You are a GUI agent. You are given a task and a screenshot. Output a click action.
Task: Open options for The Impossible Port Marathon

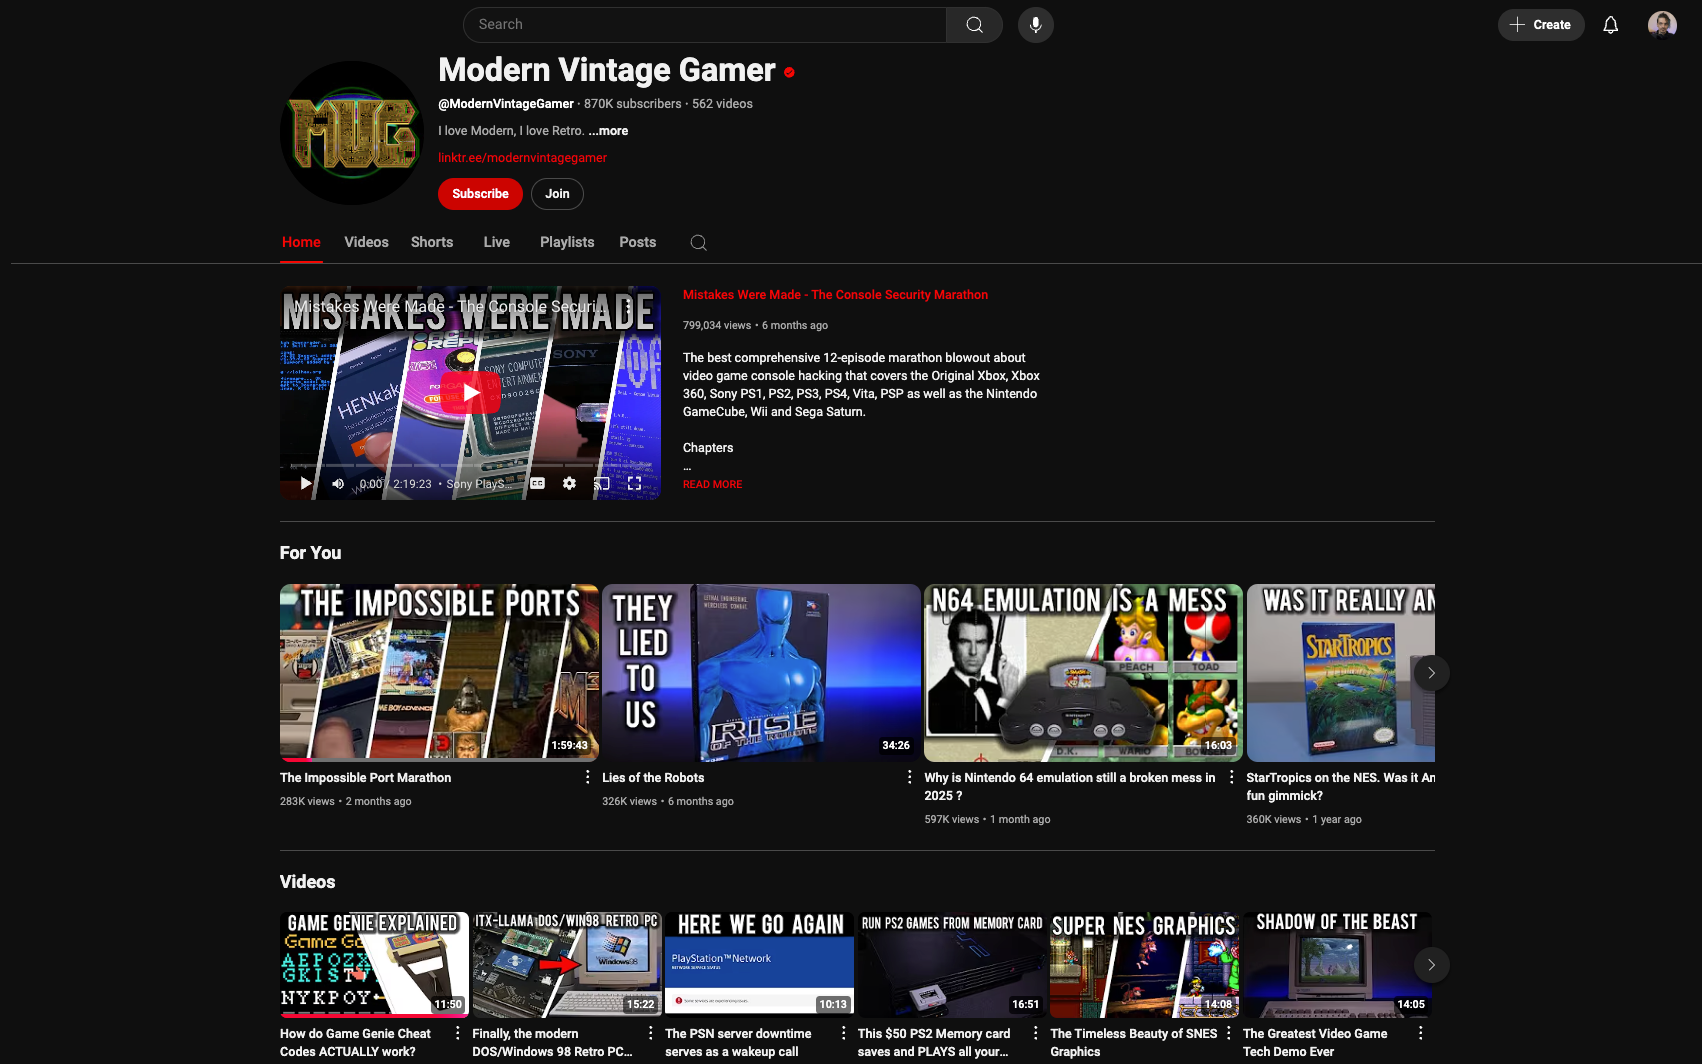[587, 778]
